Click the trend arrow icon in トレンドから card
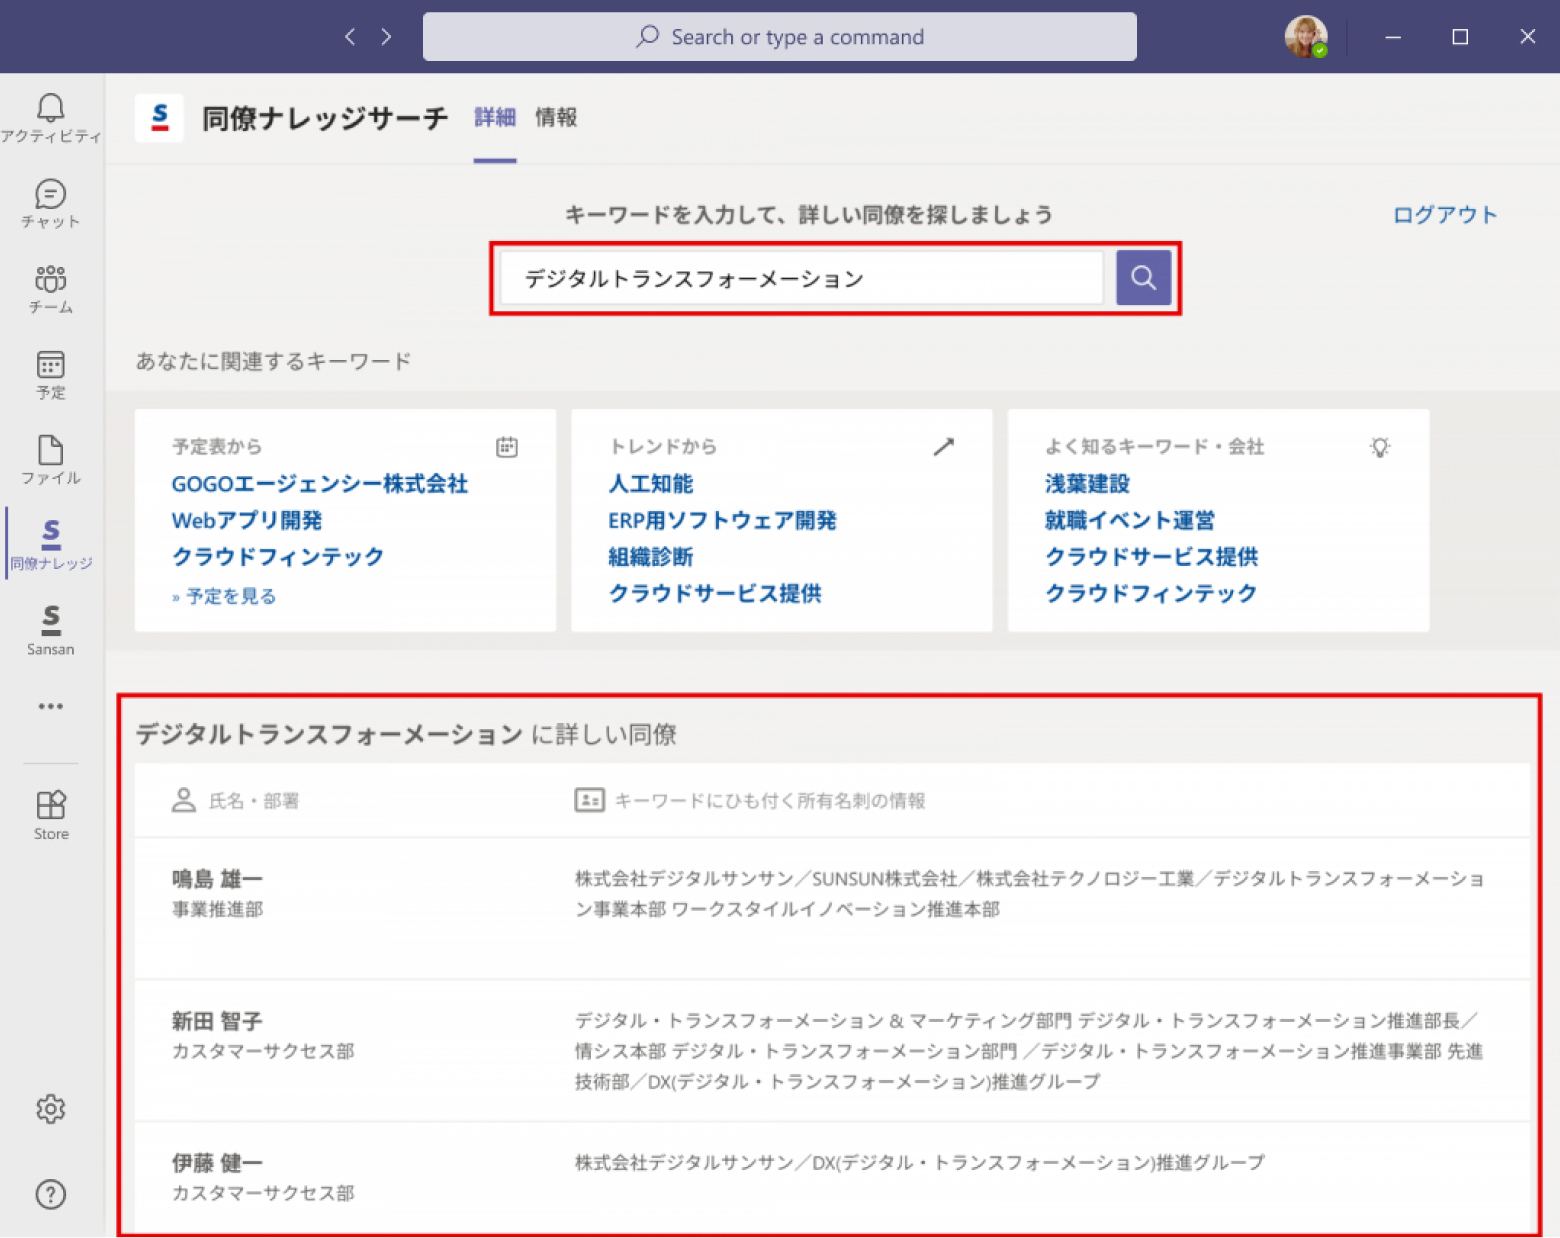This screenshot has height=1238, width=1560. click(x=943, y=447)
